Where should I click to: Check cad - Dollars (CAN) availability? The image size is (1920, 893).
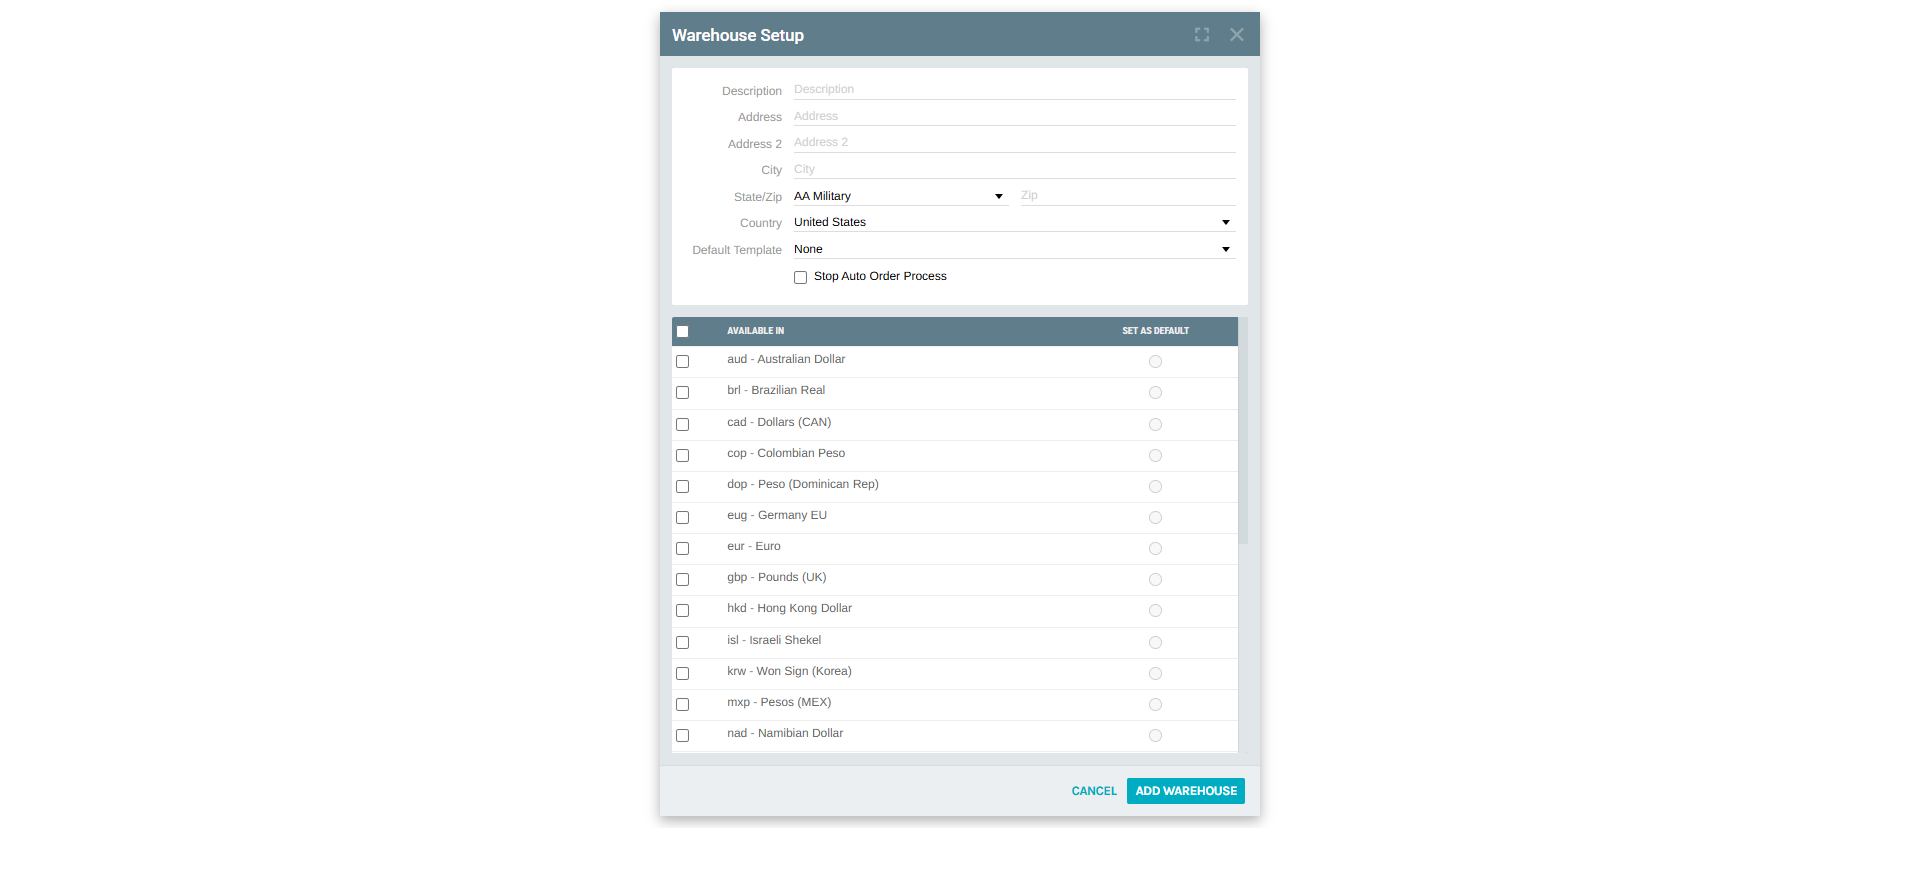click(683, 424)
